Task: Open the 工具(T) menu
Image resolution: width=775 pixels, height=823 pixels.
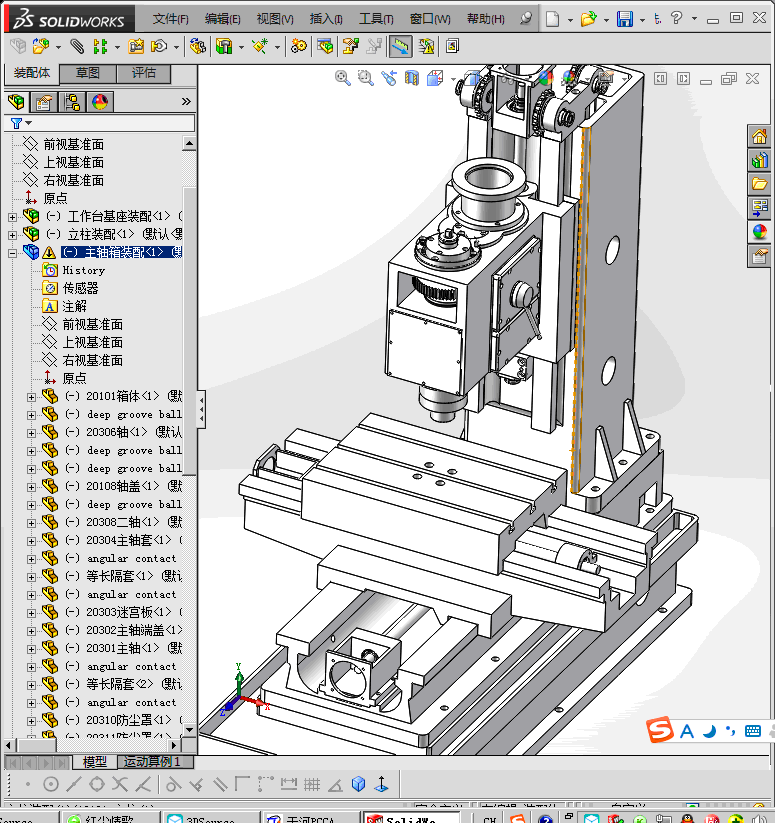Action: click(x=376, y=19)
